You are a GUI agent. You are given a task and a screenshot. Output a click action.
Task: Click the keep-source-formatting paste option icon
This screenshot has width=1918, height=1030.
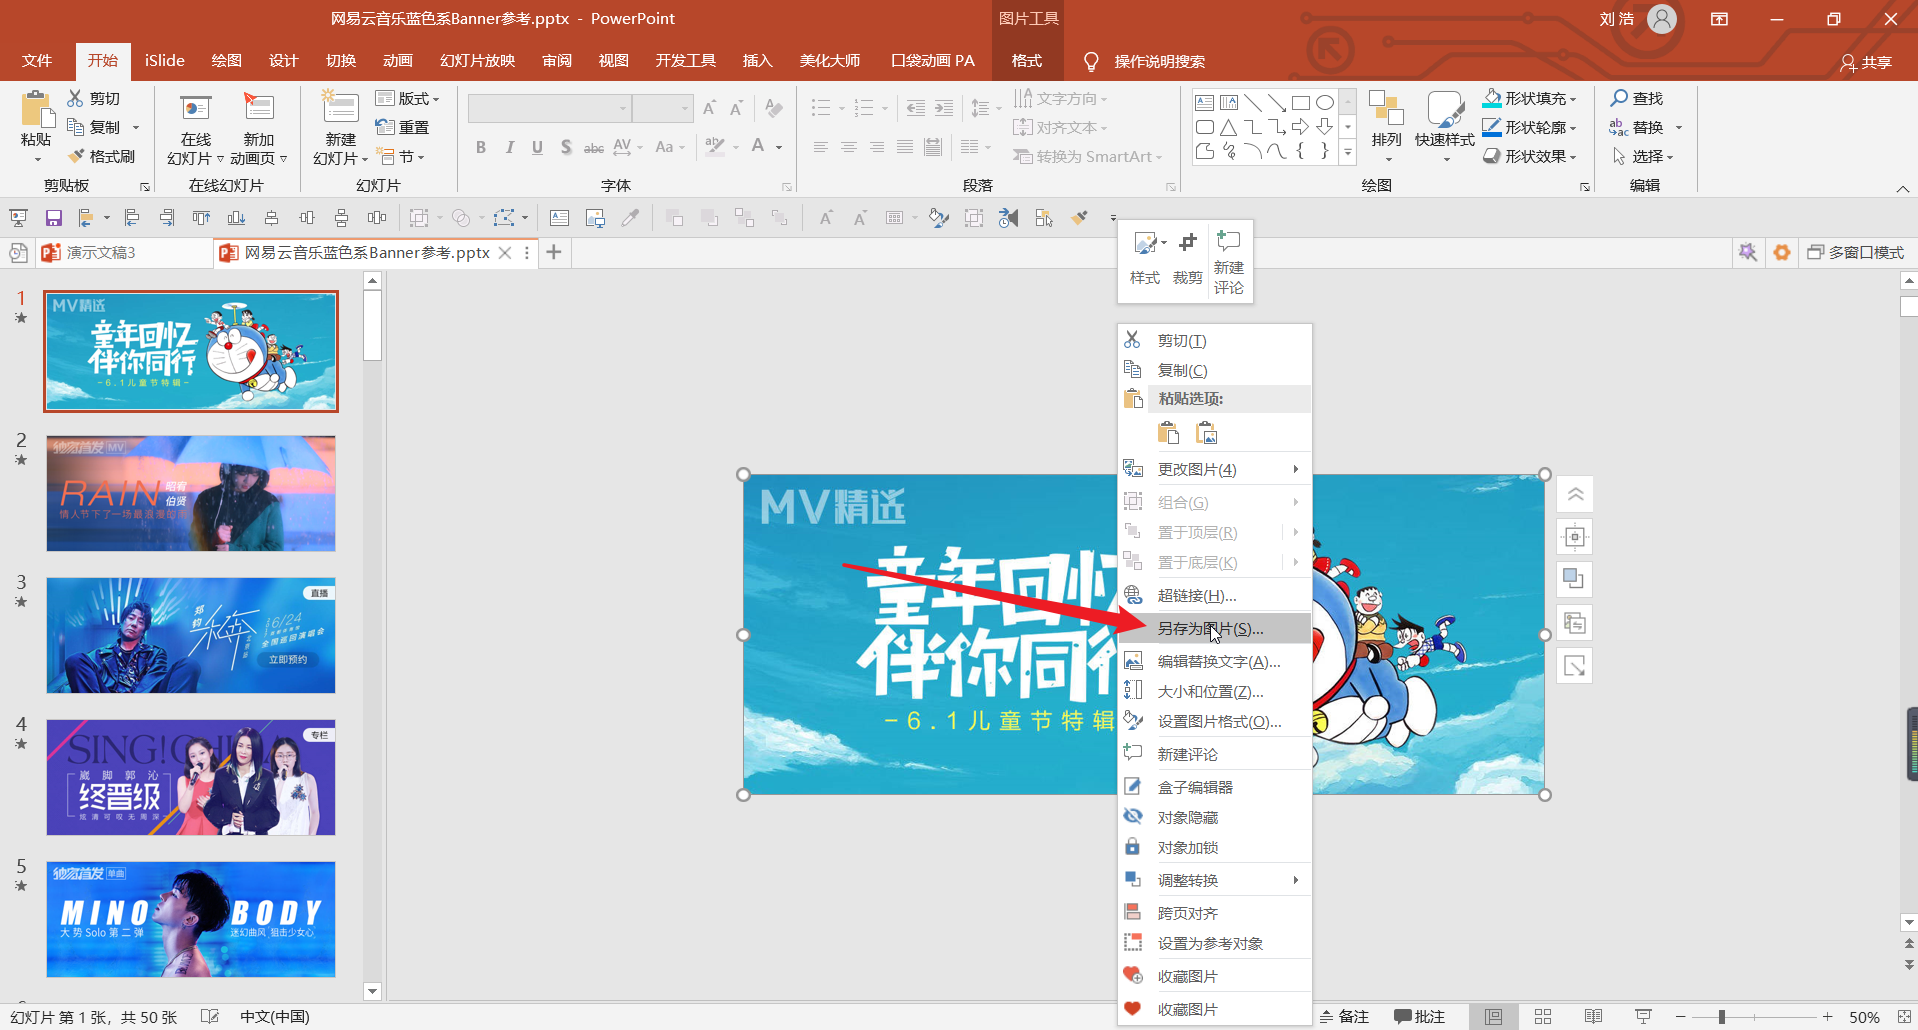(1168, 433)
